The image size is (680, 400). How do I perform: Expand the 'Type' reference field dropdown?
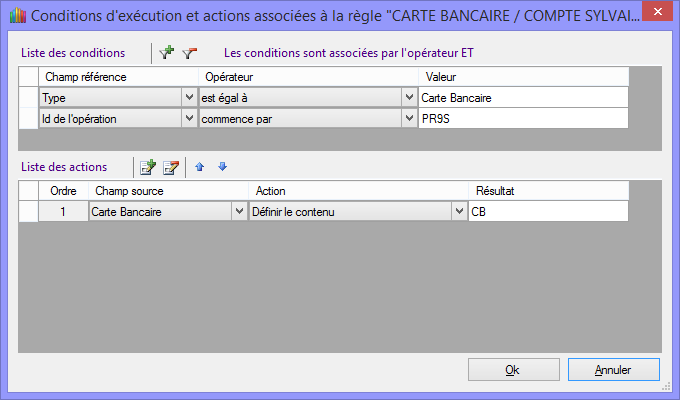pos(189,98)
